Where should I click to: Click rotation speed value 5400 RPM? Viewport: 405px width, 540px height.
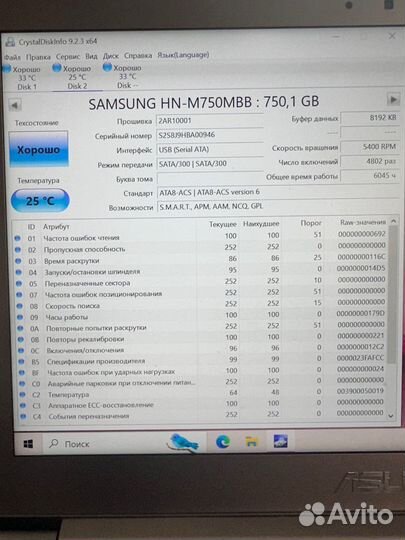370,147
